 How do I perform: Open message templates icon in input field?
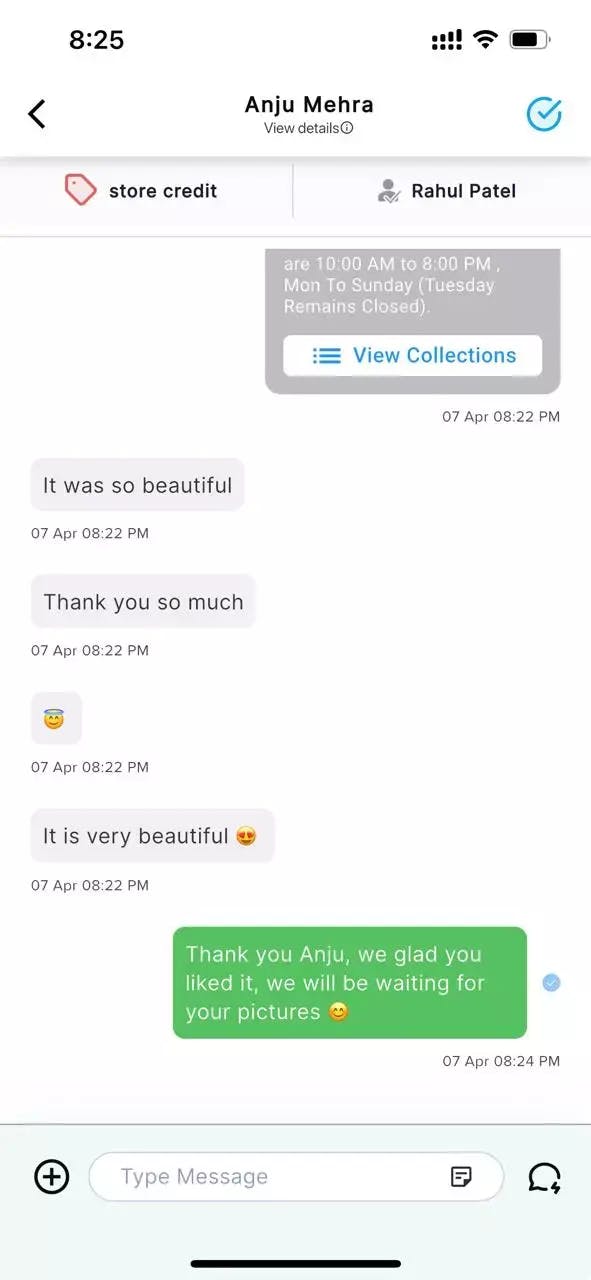(461, 1176)
